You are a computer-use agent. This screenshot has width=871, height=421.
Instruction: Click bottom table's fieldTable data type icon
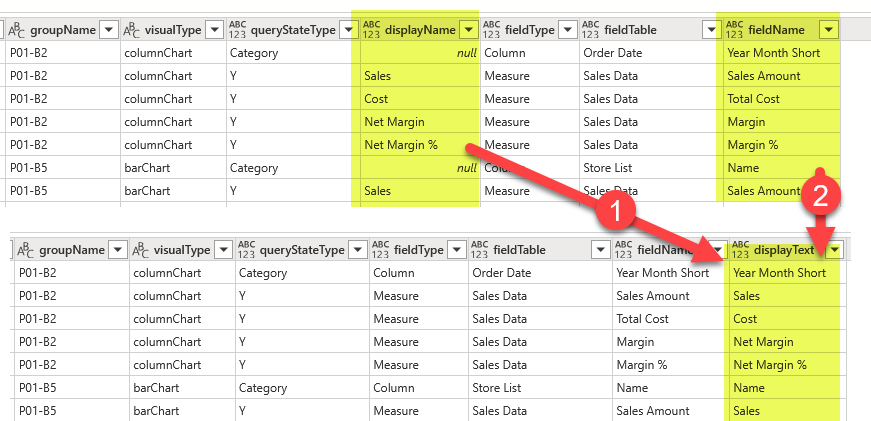click(x=479, y=249)
